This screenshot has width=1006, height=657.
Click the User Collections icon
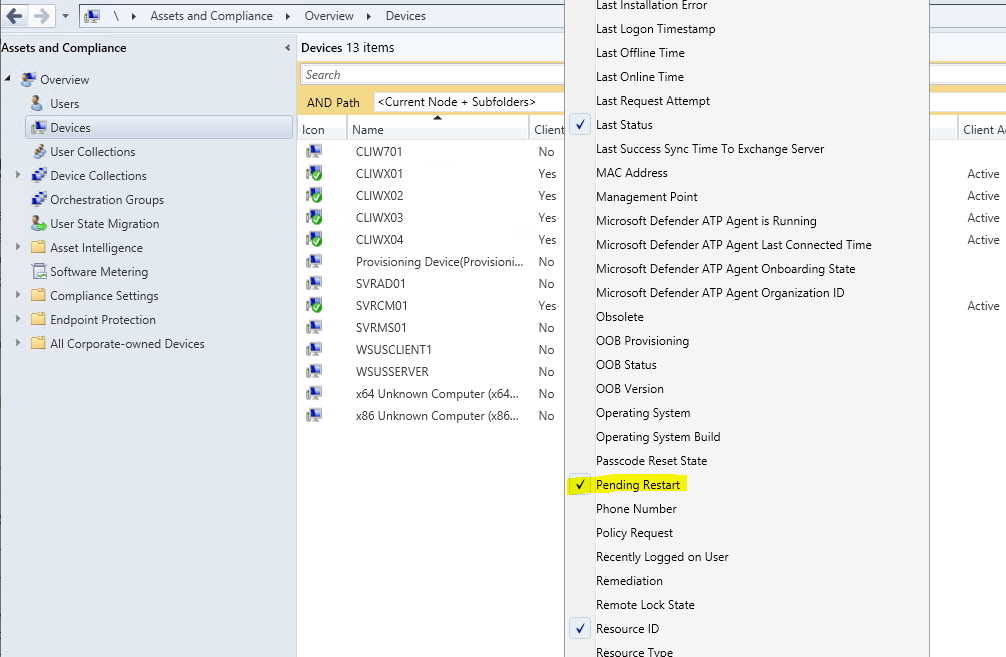pos(39,151)
